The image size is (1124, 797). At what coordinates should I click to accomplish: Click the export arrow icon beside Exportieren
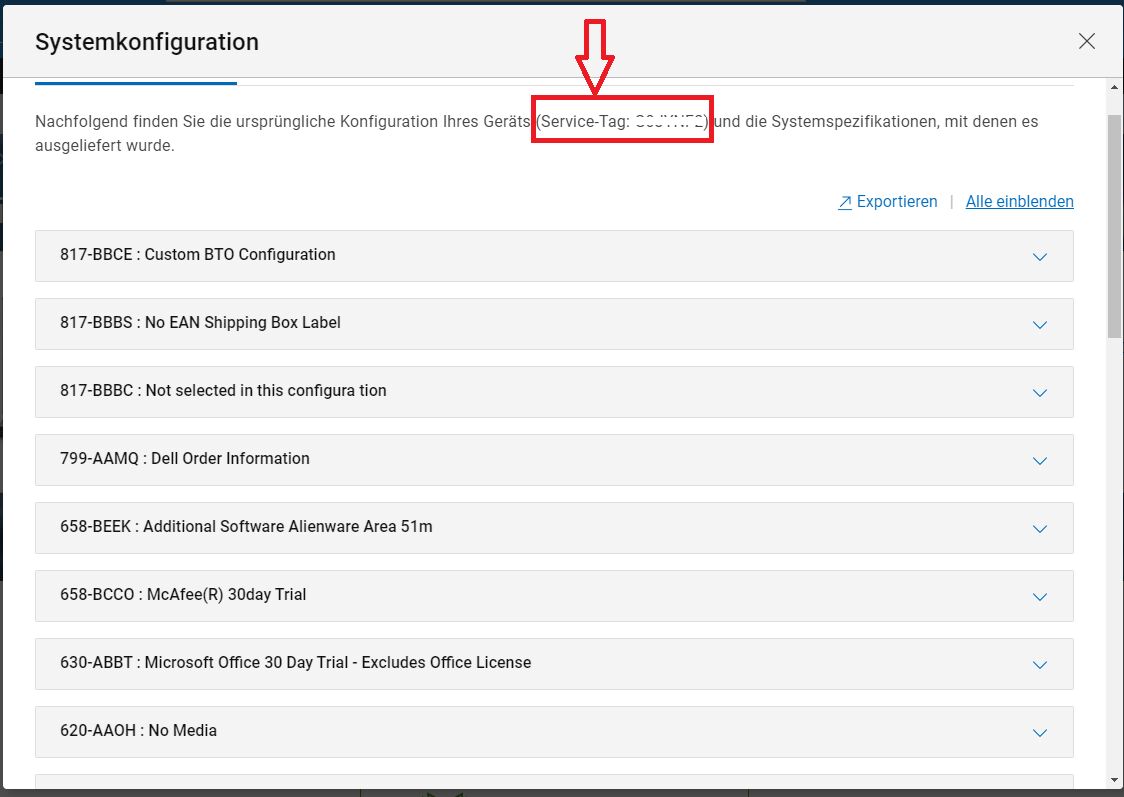tap(844, 203)
